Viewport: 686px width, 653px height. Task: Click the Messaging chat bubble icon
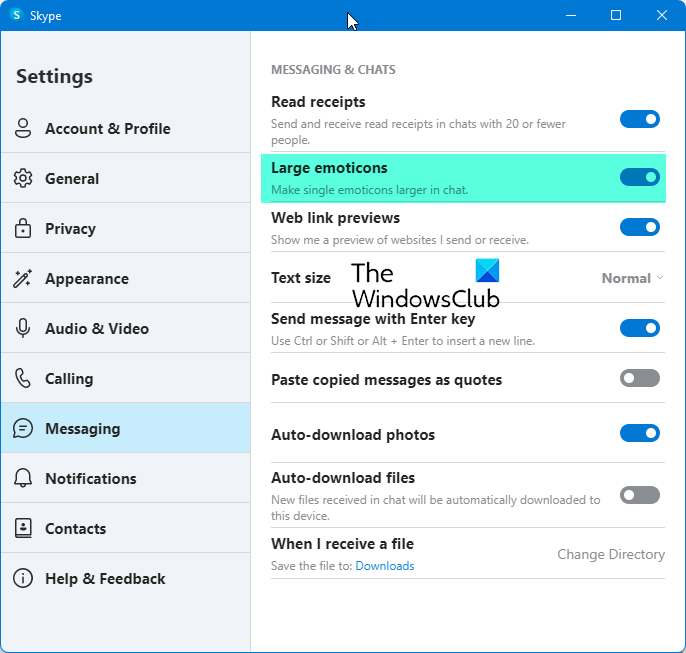[23, 428]
